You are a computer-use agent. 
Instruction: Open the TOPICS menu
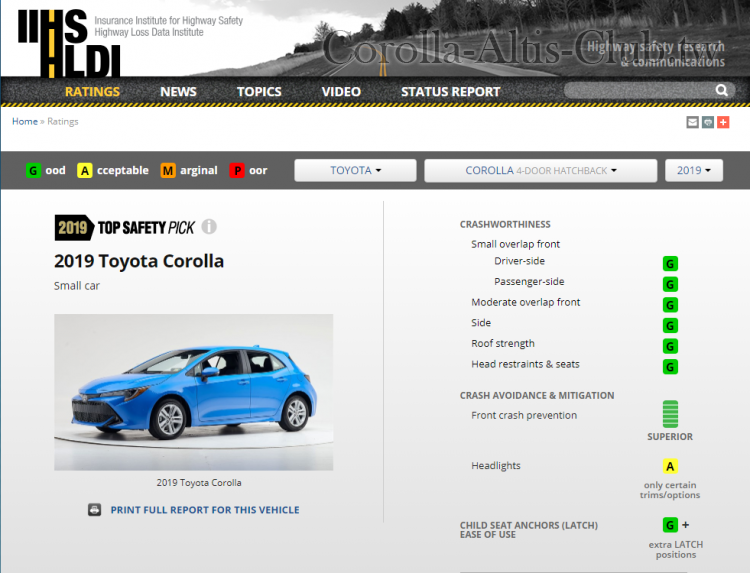[259, 91]
